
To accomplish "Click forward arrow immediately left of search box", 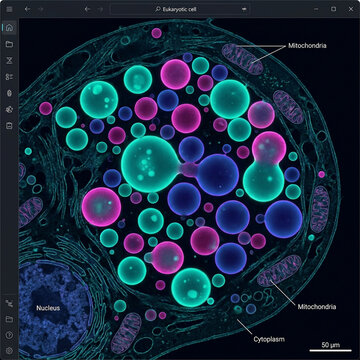I will (101, 9).
